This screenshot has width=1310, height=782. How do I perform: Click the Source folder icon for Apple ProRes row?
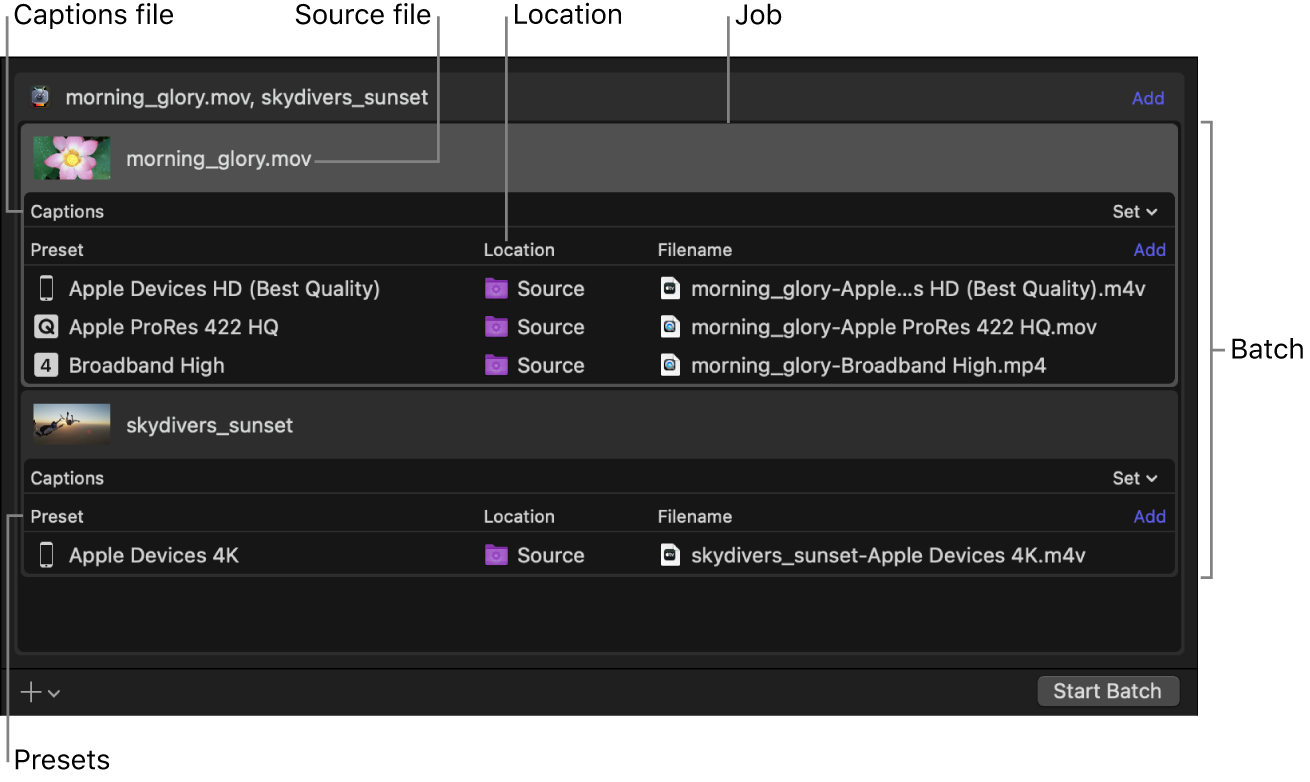(x=497, y=327)
